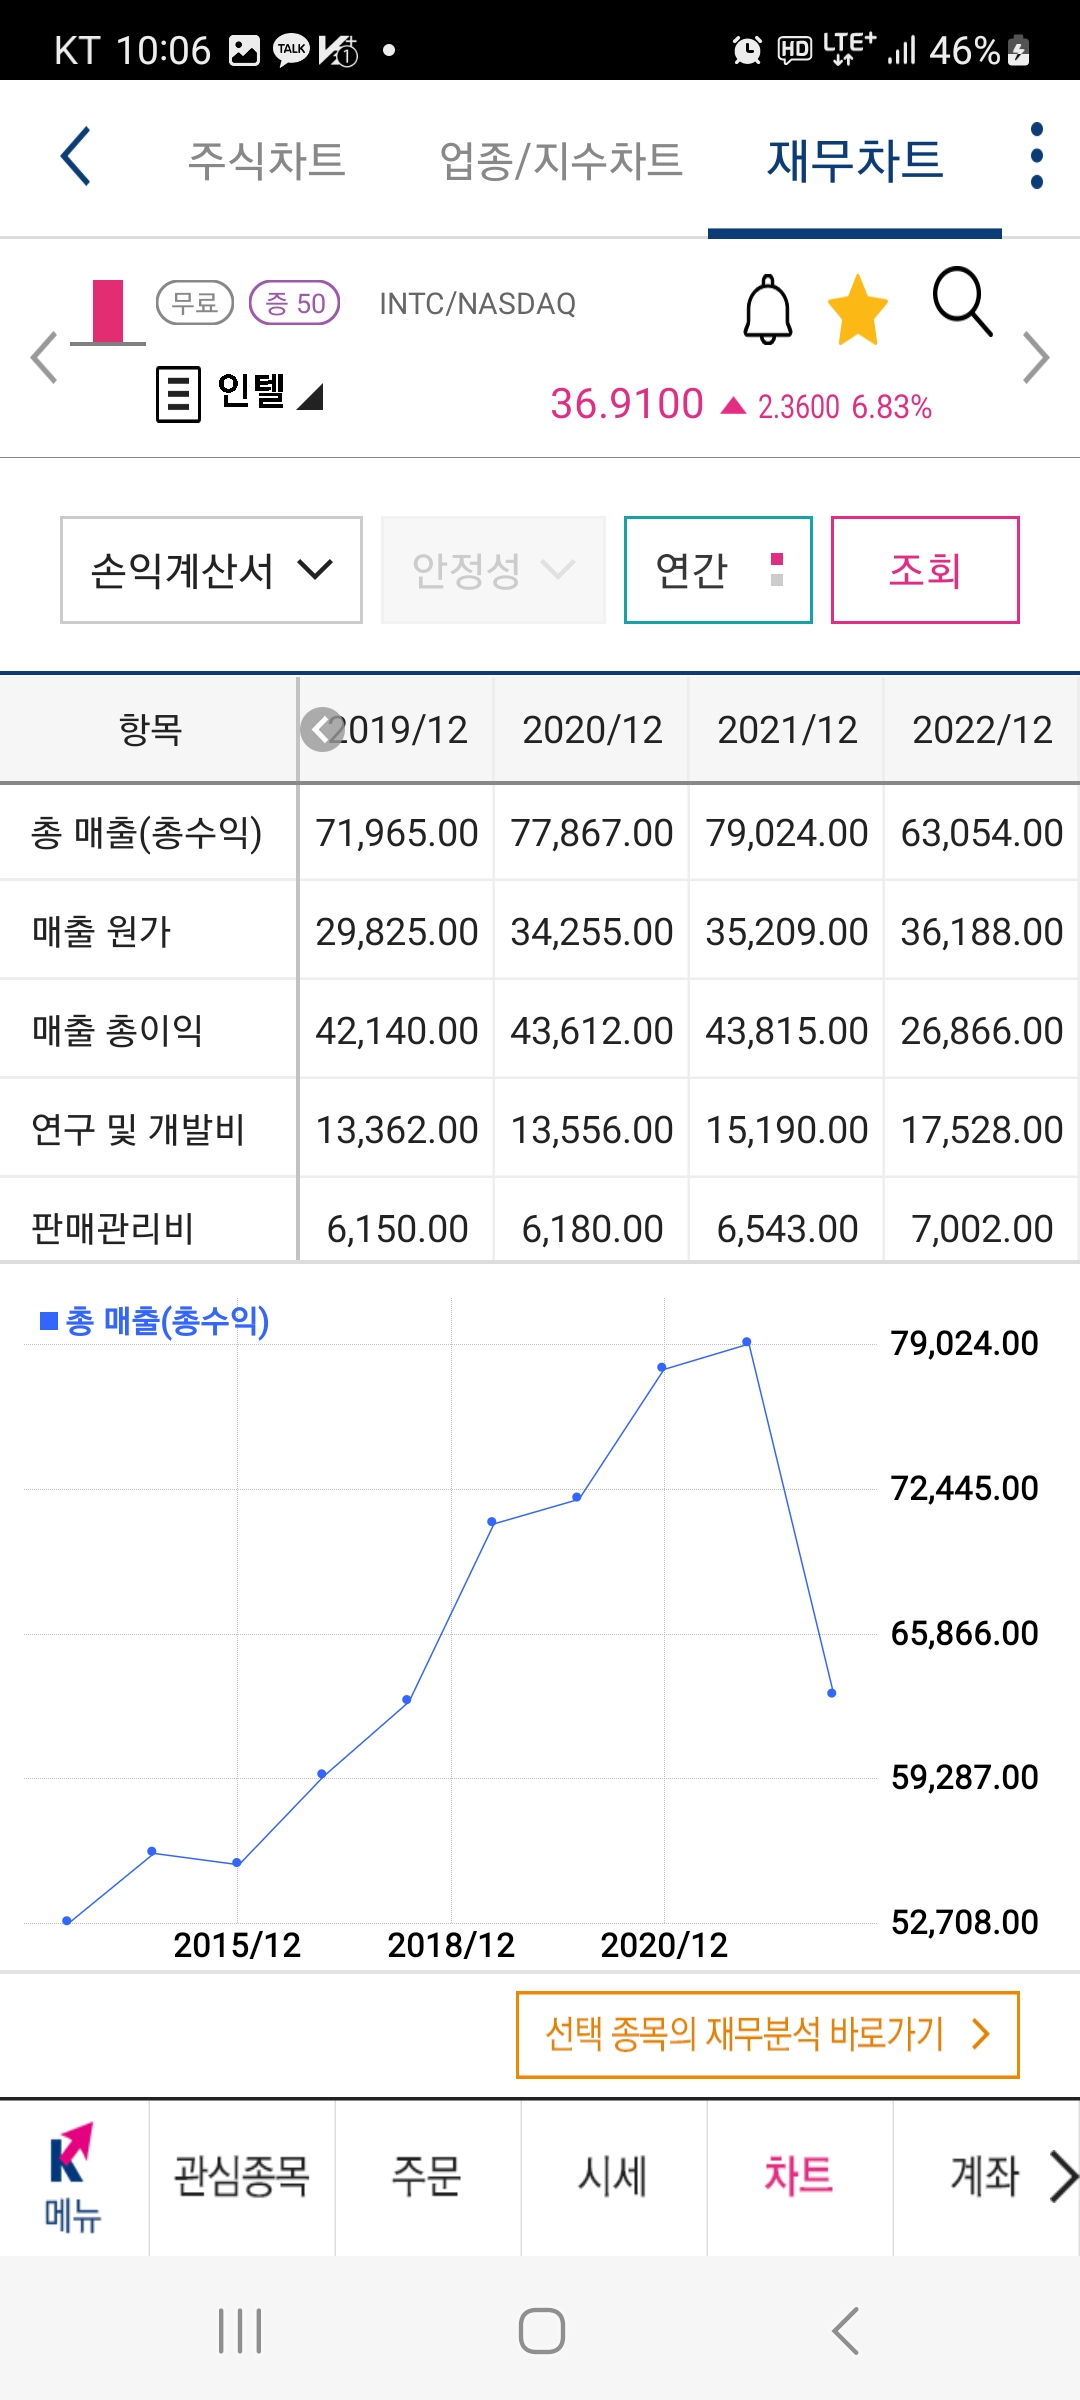Tap Android home button

542,2331
